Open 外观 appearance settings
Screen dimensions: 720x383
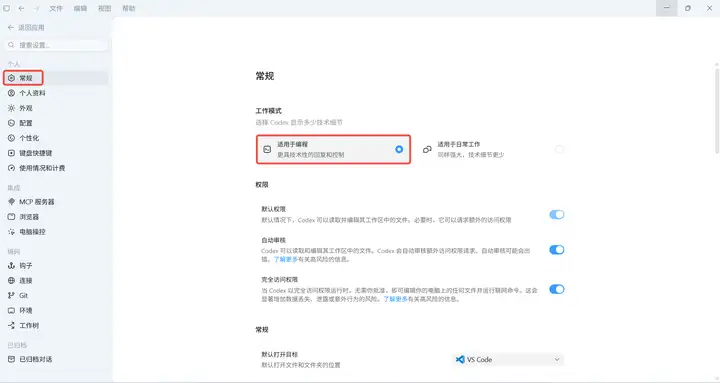[56, 108]
